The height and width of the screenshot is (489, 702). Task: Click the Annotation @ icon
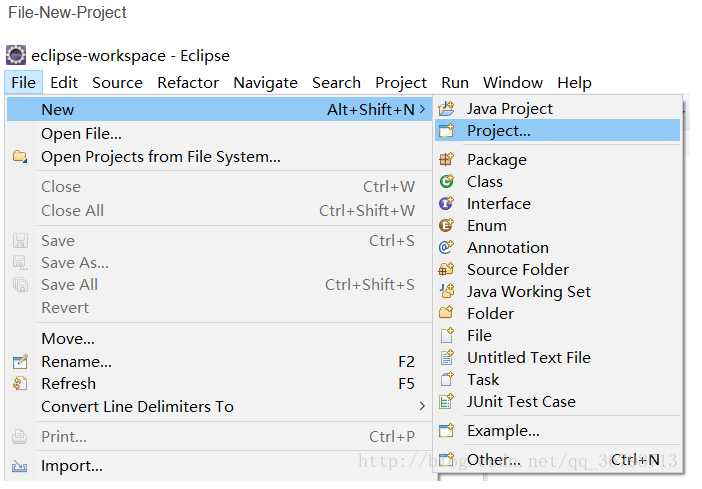point(446,247)
